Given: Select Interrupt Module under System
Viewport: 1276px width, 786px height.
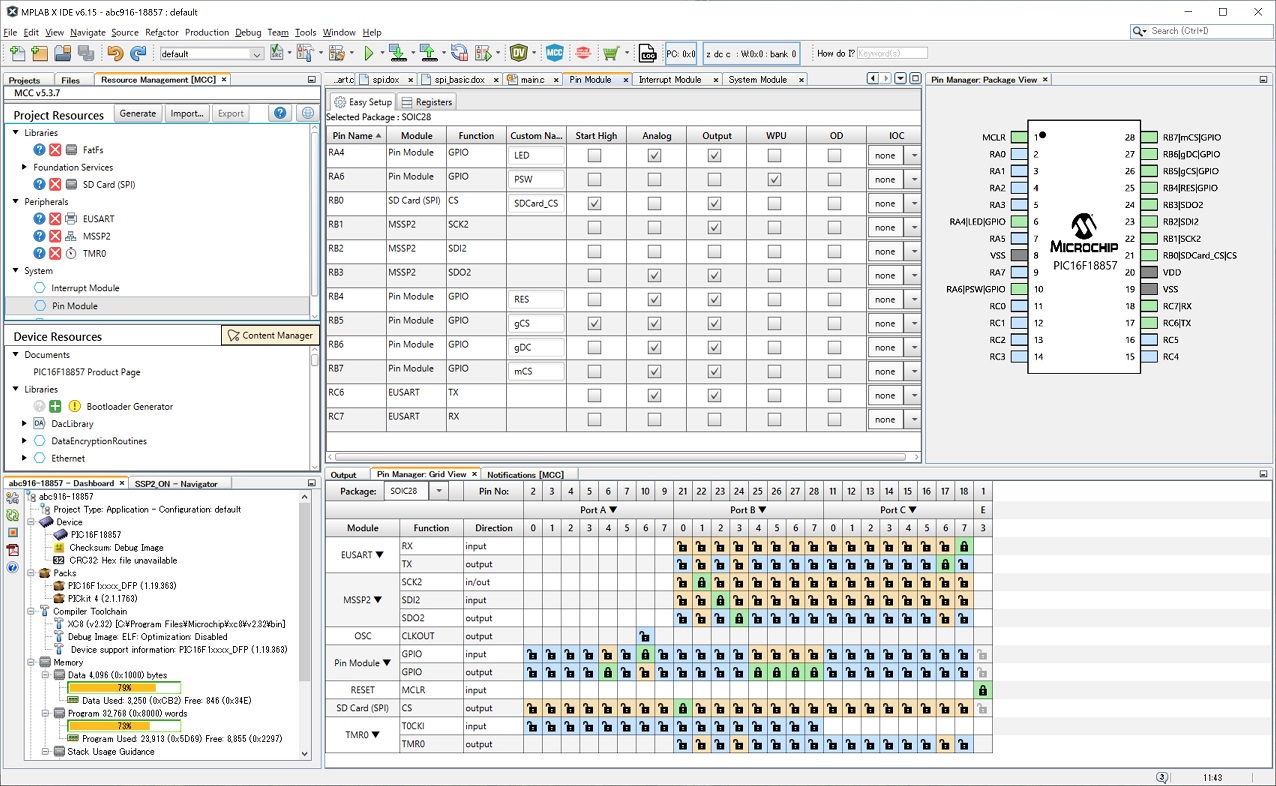Looking at the screenshot, I should click(x=85, y=288).
